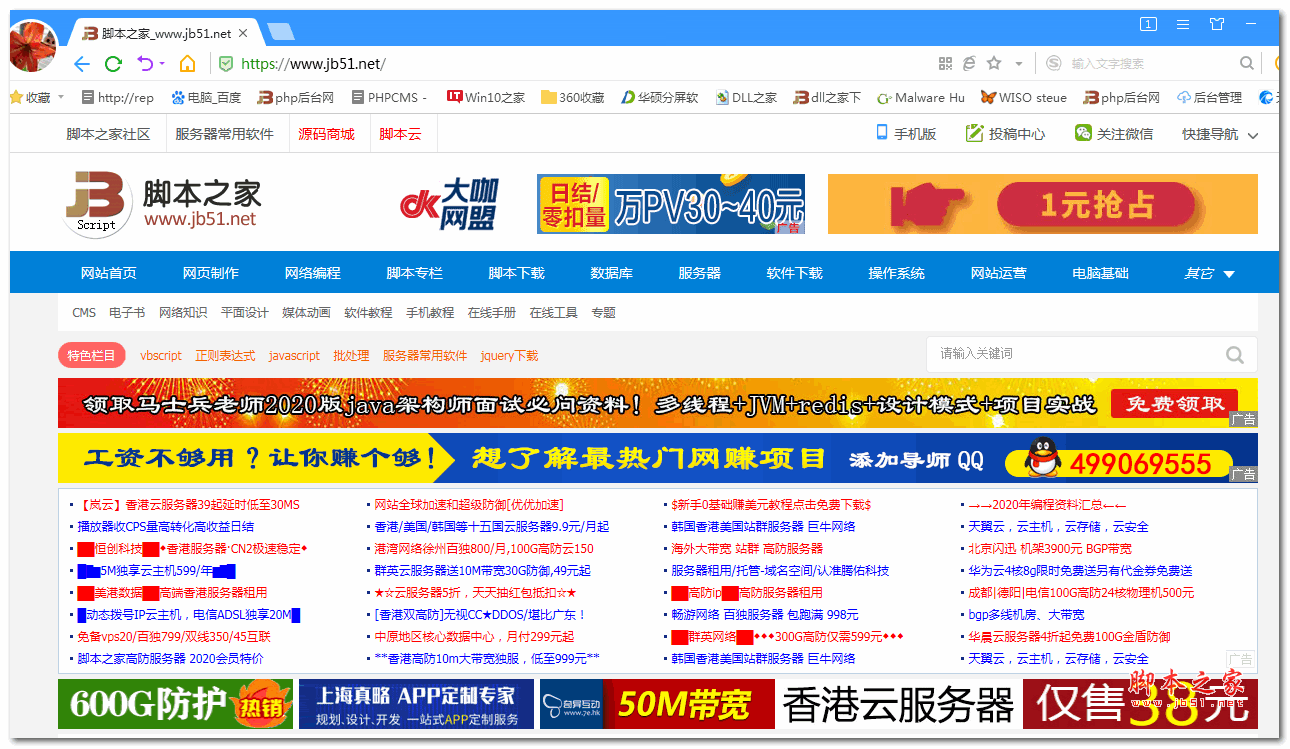Image resolution: width=1290 pixels, height=749 pixels.
Task: Open the 华硕分屏软 bookmark
Action: pyautogui.click(x=659, y=97)
